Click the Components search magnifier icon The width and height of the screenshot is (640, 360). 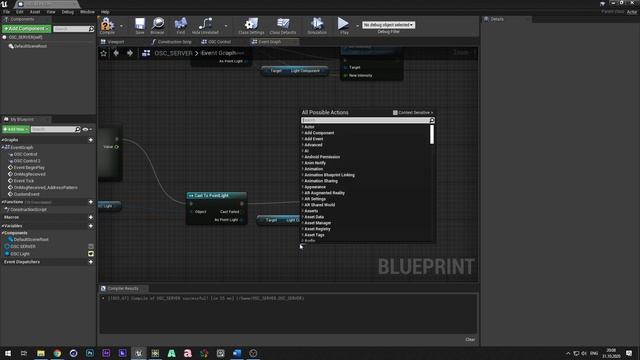click(91, 29)
